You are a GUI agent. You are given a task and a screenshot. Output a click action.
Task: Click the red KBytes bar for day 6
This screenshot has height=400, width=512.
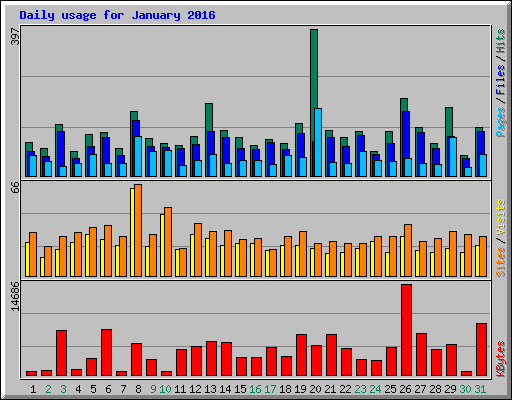point(106,352)
